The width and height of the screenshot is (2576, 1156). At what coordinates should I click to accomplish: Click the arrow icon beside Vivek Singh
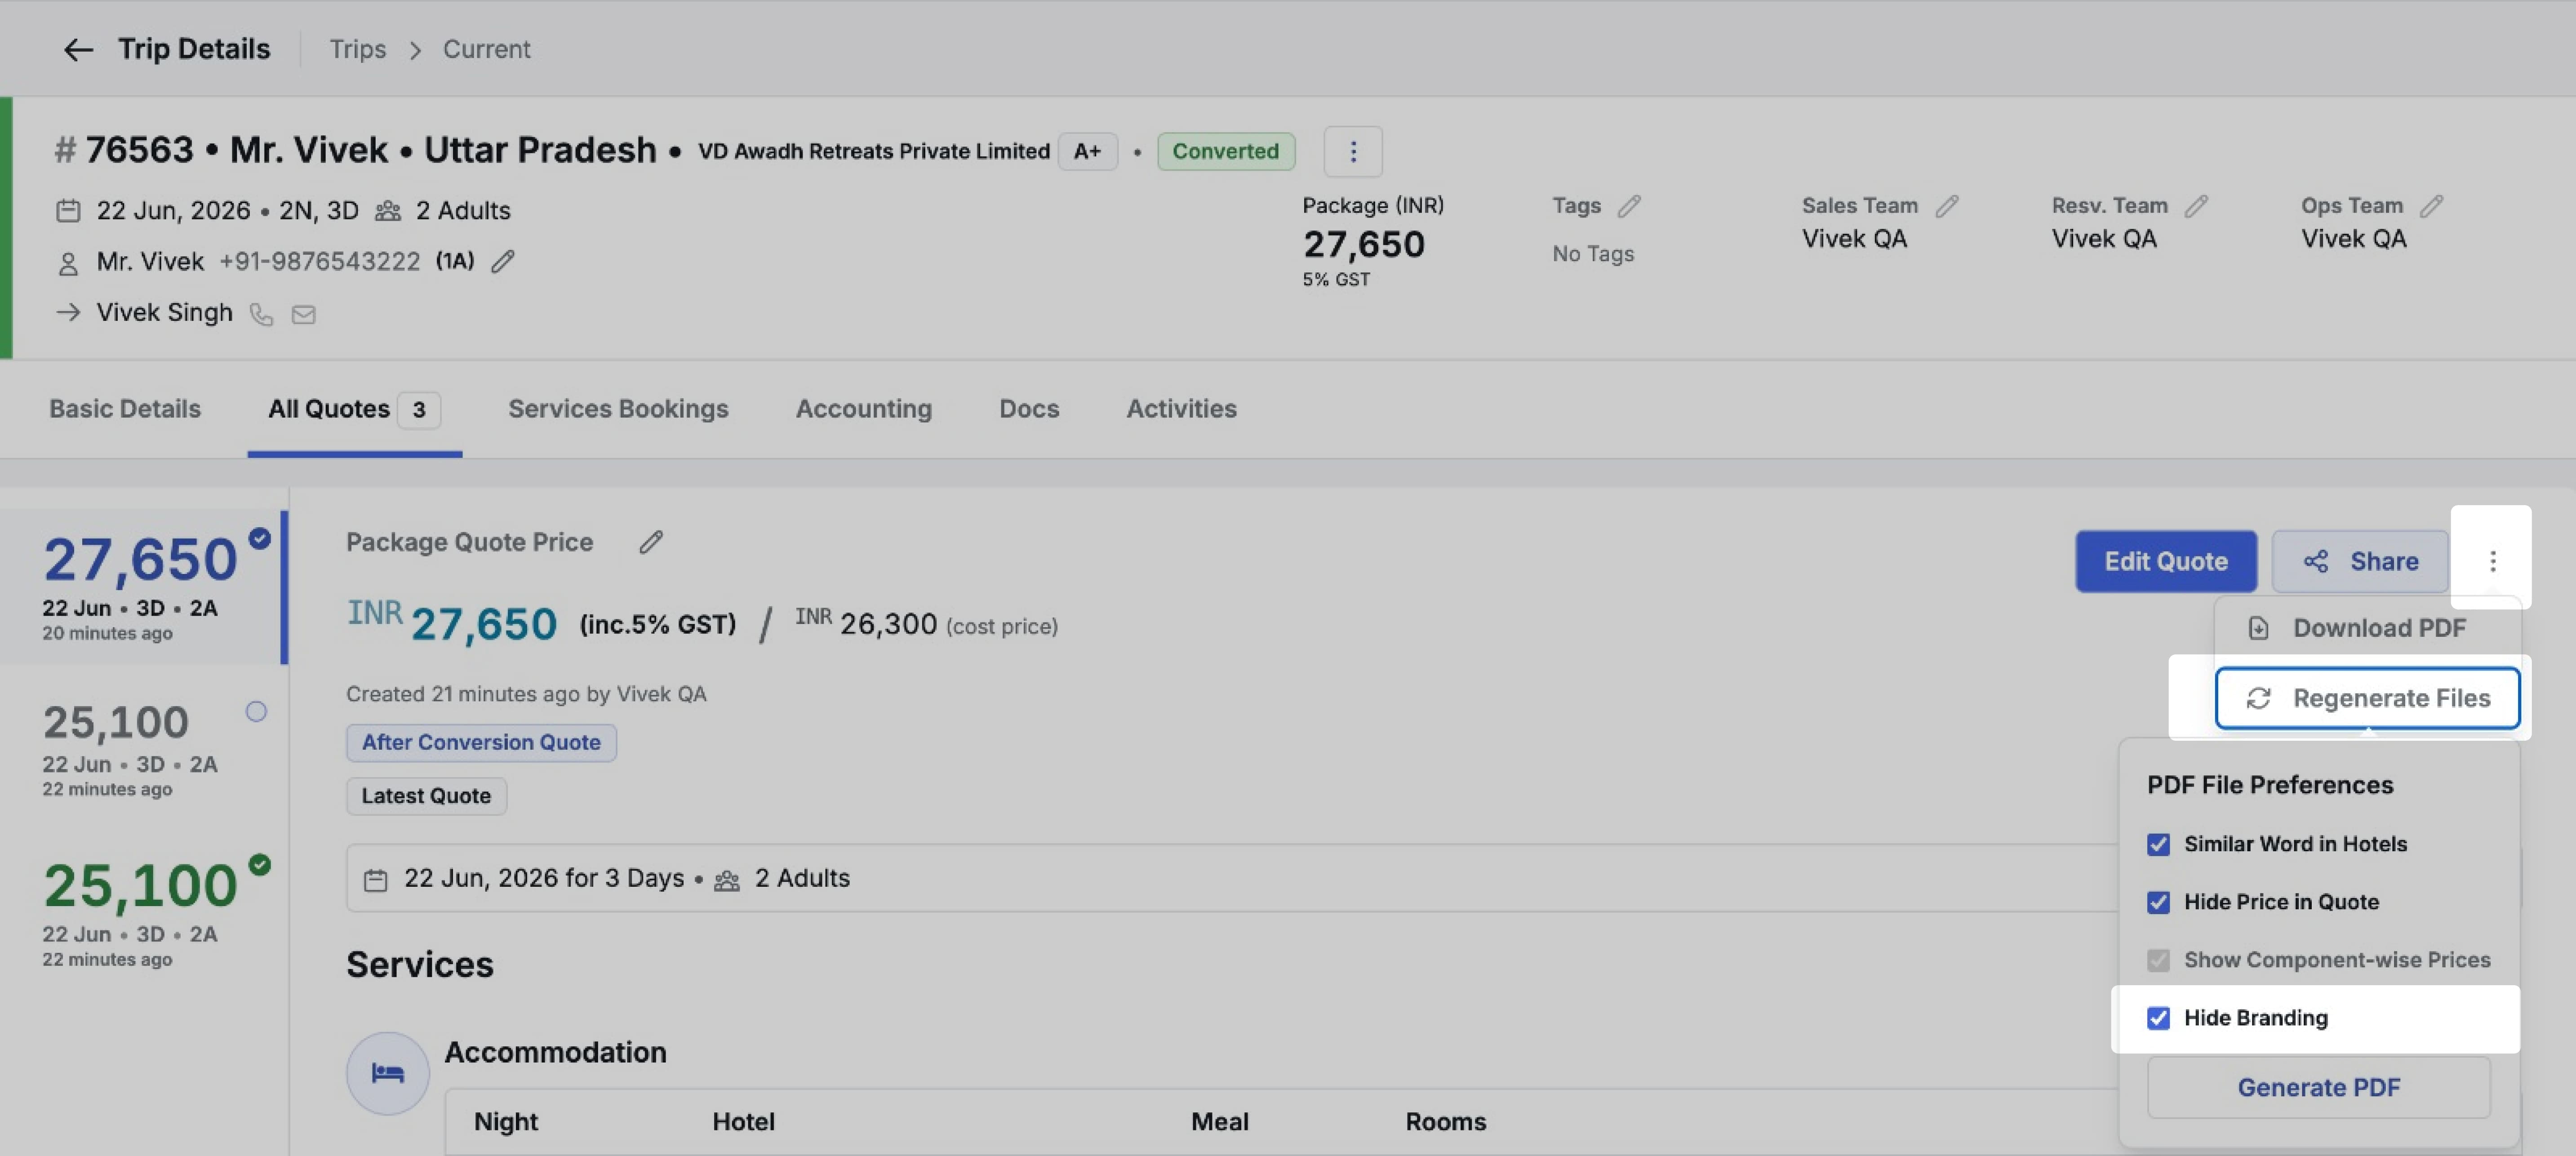(68, 313)
